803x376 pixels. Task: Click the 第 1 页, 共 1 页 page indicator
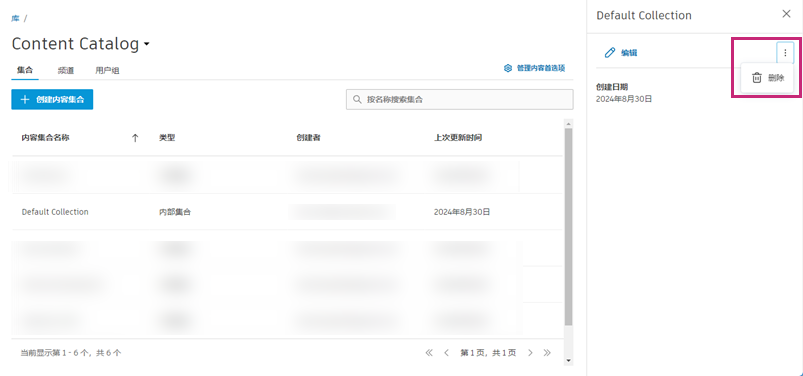pos(488,352)
